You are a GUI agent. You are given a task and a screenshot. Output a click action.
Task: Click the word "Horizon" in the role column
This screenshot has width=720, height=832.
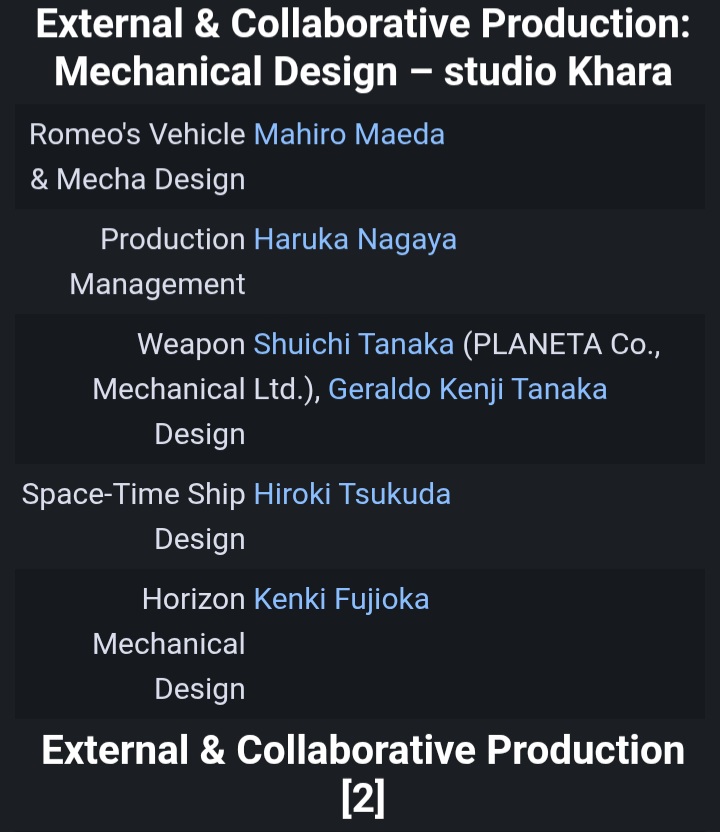pyautogui.click(x=194, y=599)
